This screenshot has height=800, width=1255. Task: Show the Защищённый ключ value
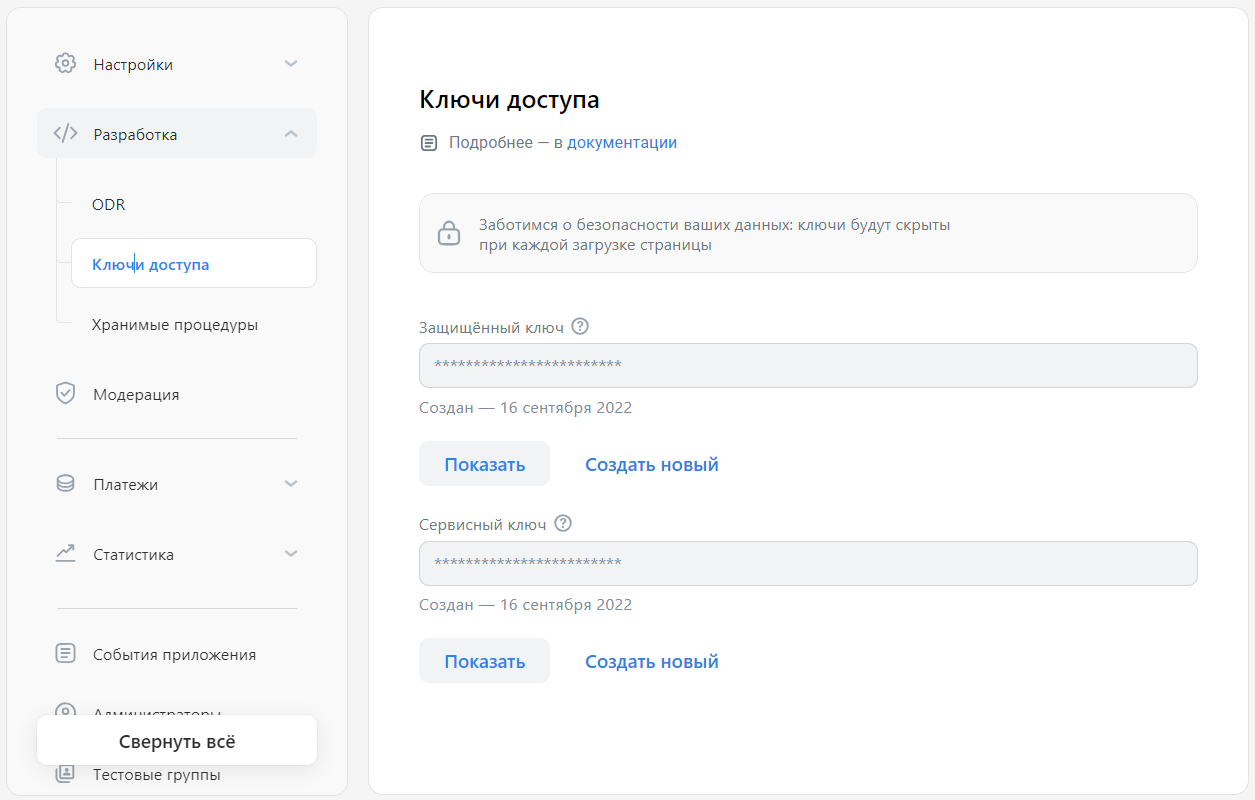484,463
